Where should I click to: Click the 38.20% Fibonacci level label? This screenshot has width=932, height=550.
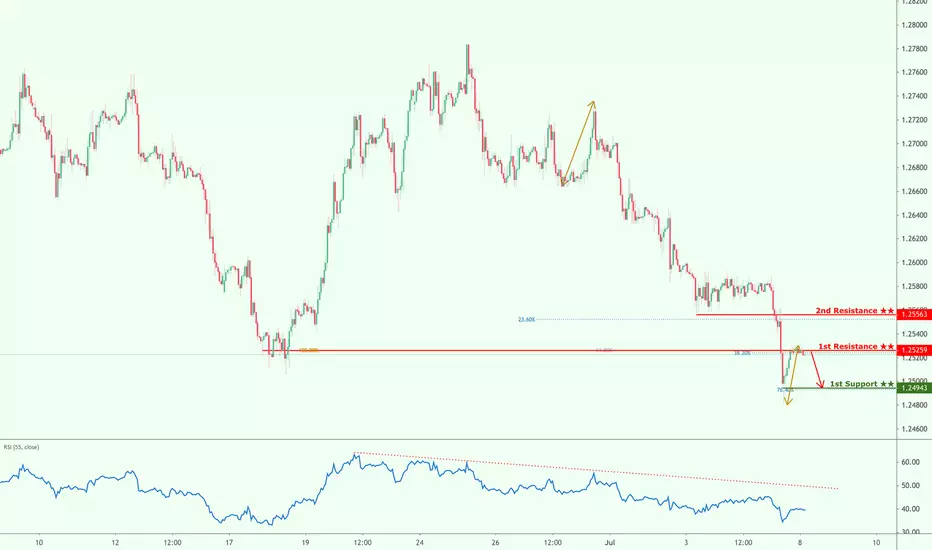742,353
